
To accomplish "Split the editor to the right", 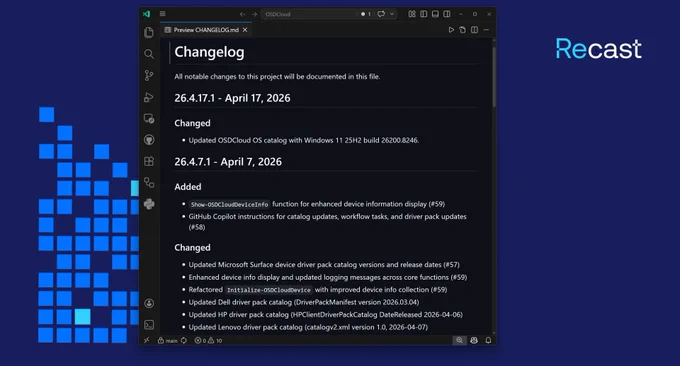I will 474,30.
